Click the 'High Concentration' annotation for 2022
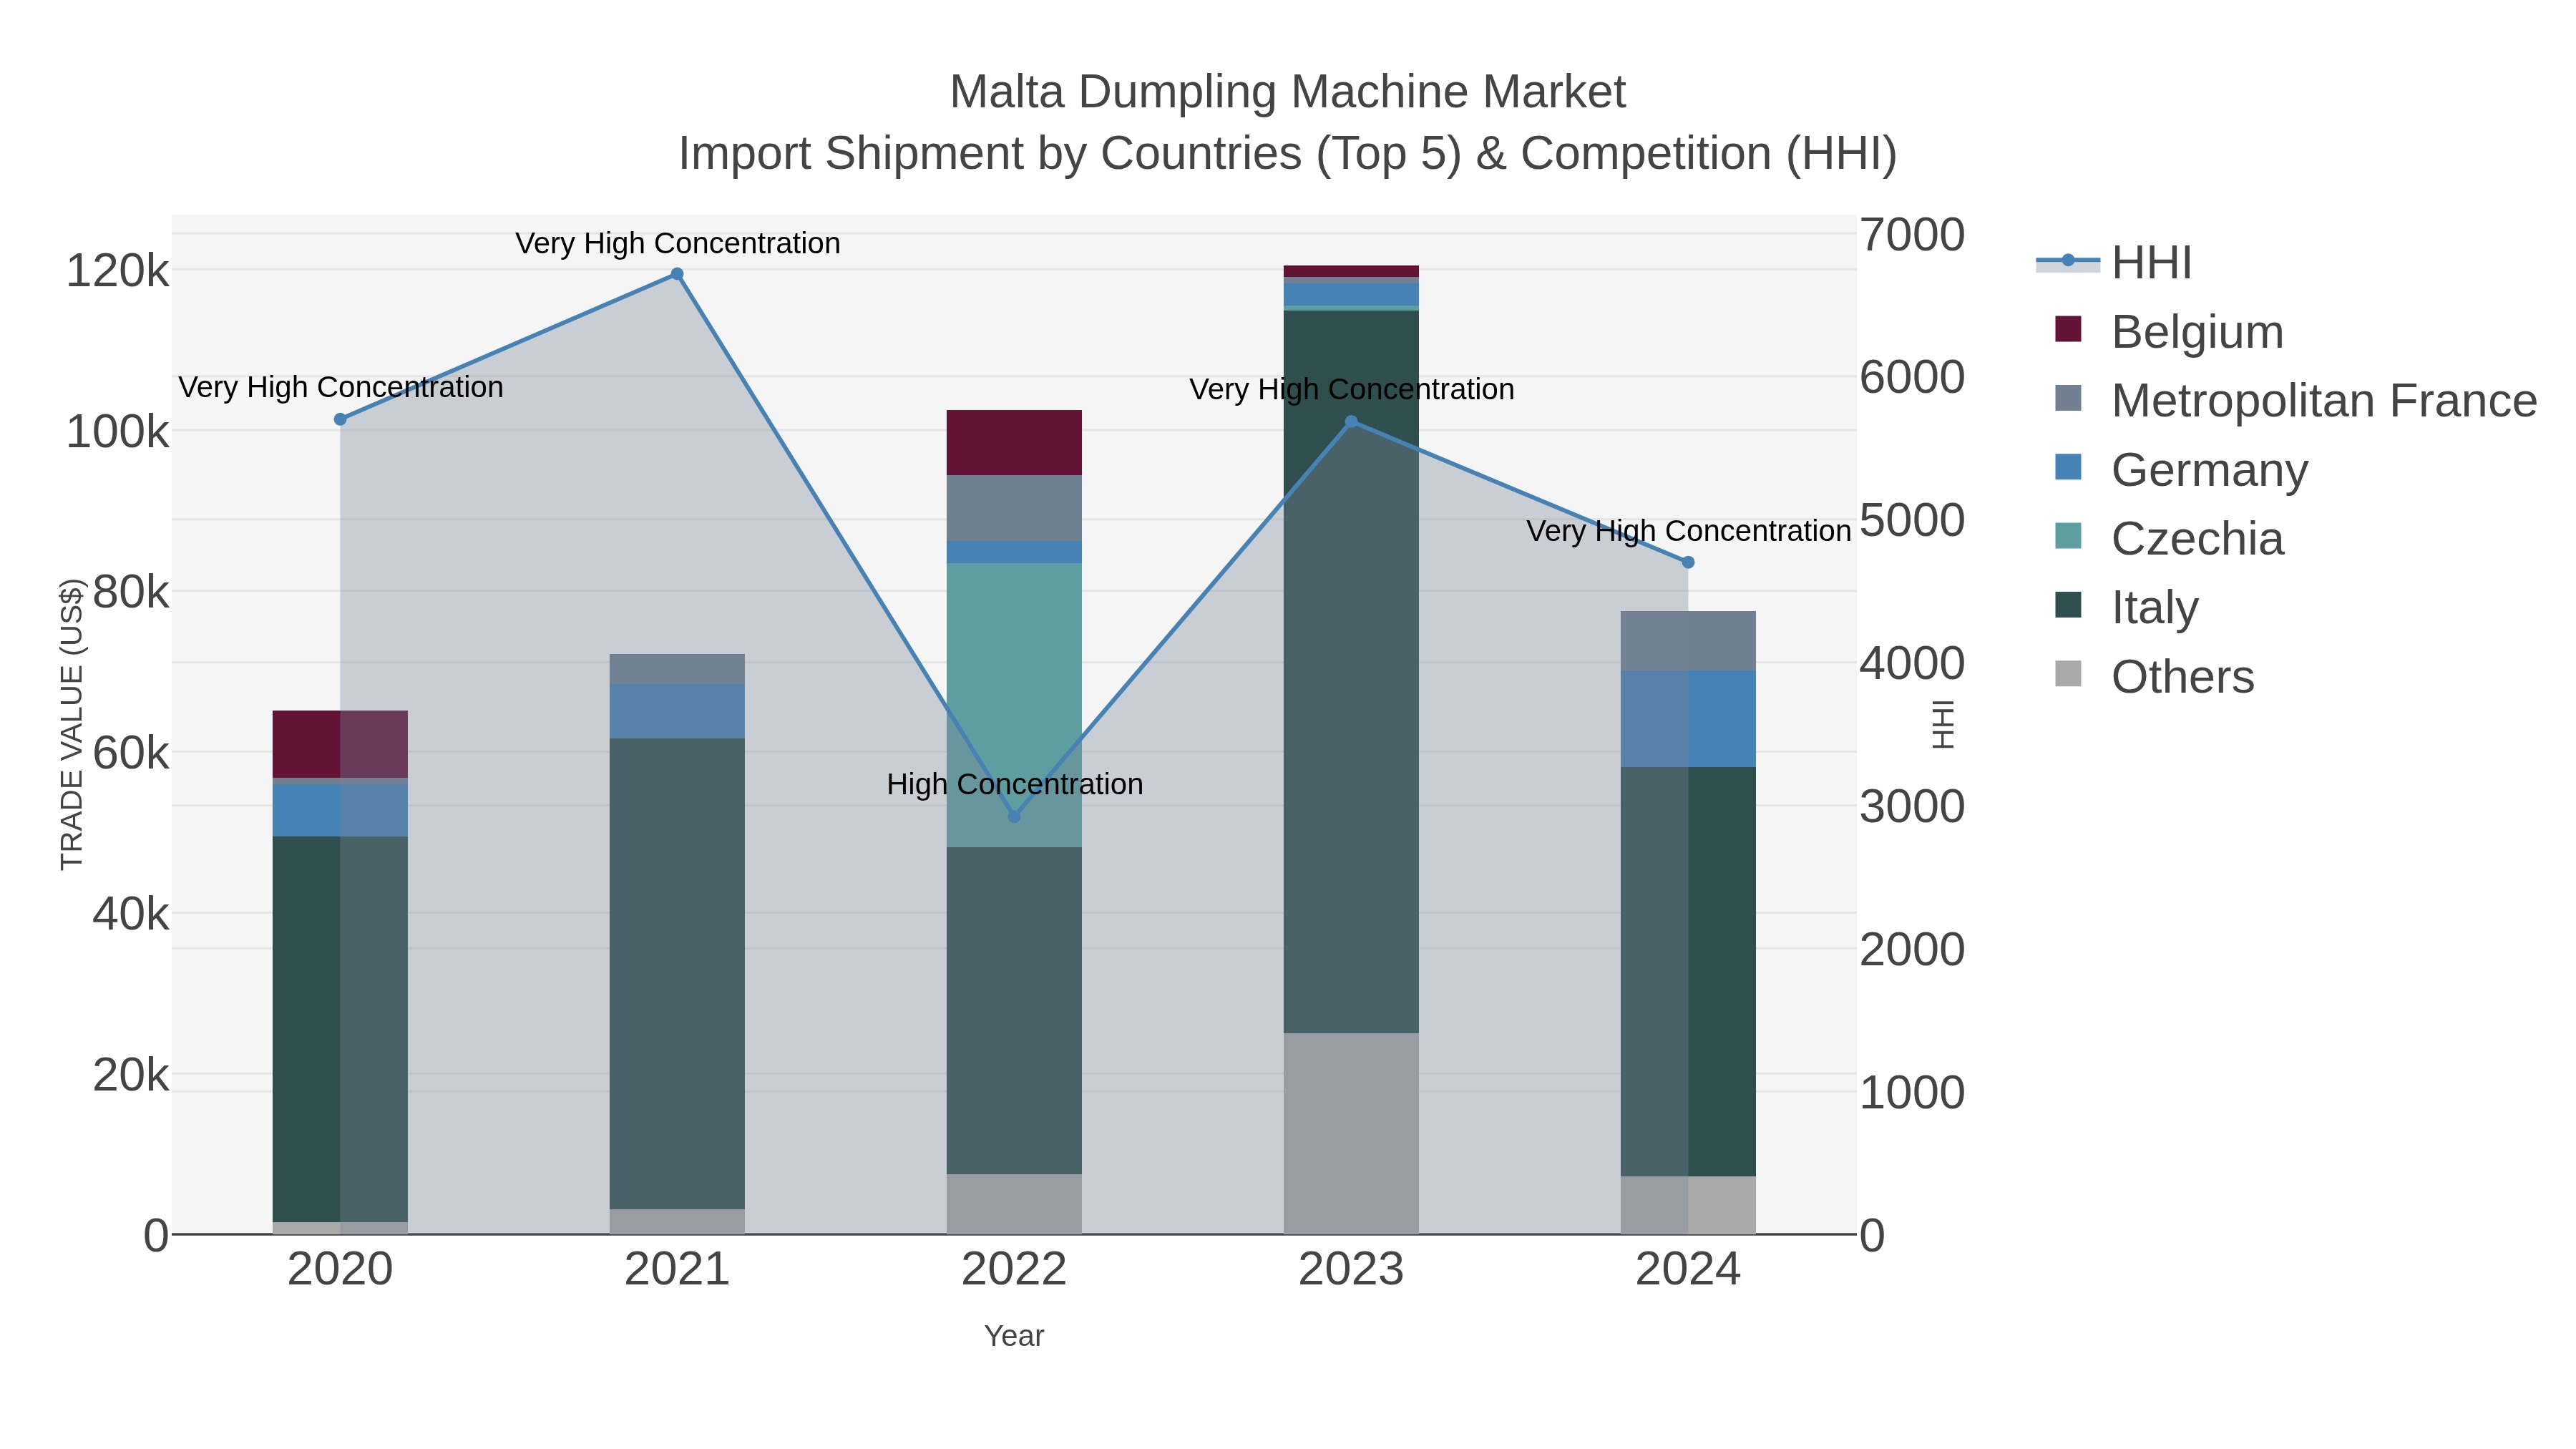The height and width of the screenshot is (1449, 2576). click(x=1015, y=784)
